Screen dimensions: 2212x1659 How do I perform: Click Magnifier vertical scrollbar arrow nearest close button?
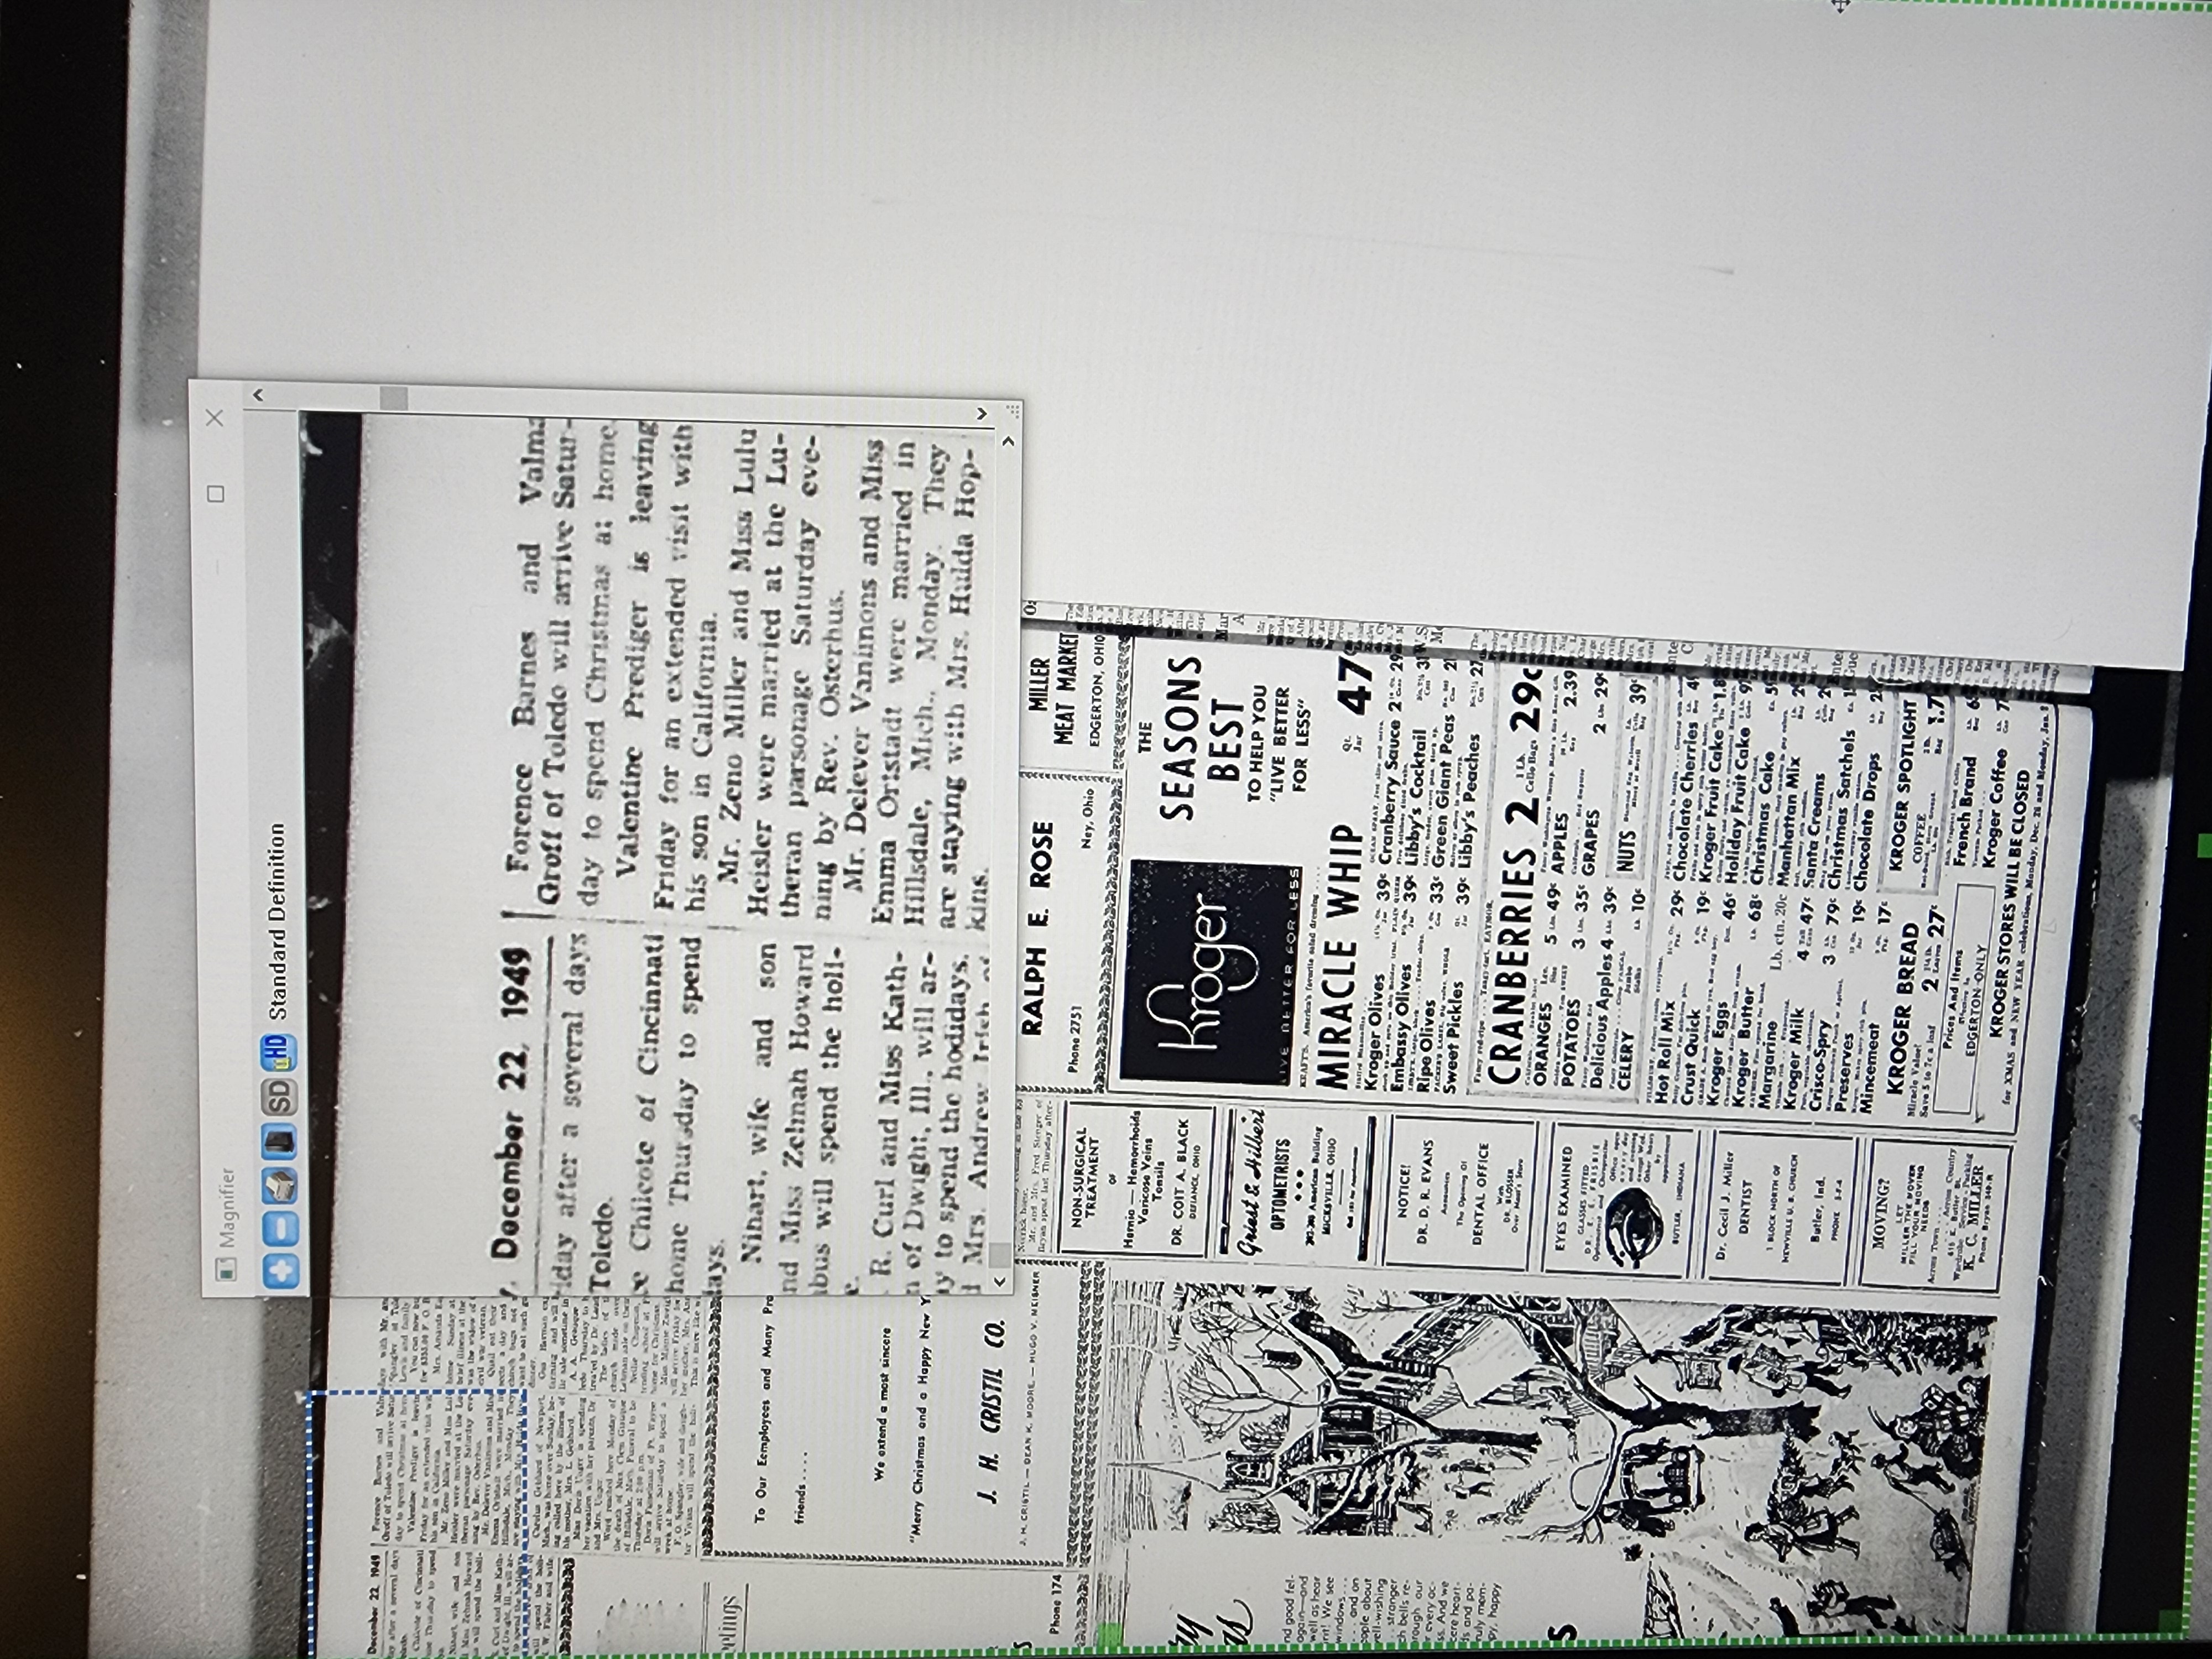click(x=258, y=396)
